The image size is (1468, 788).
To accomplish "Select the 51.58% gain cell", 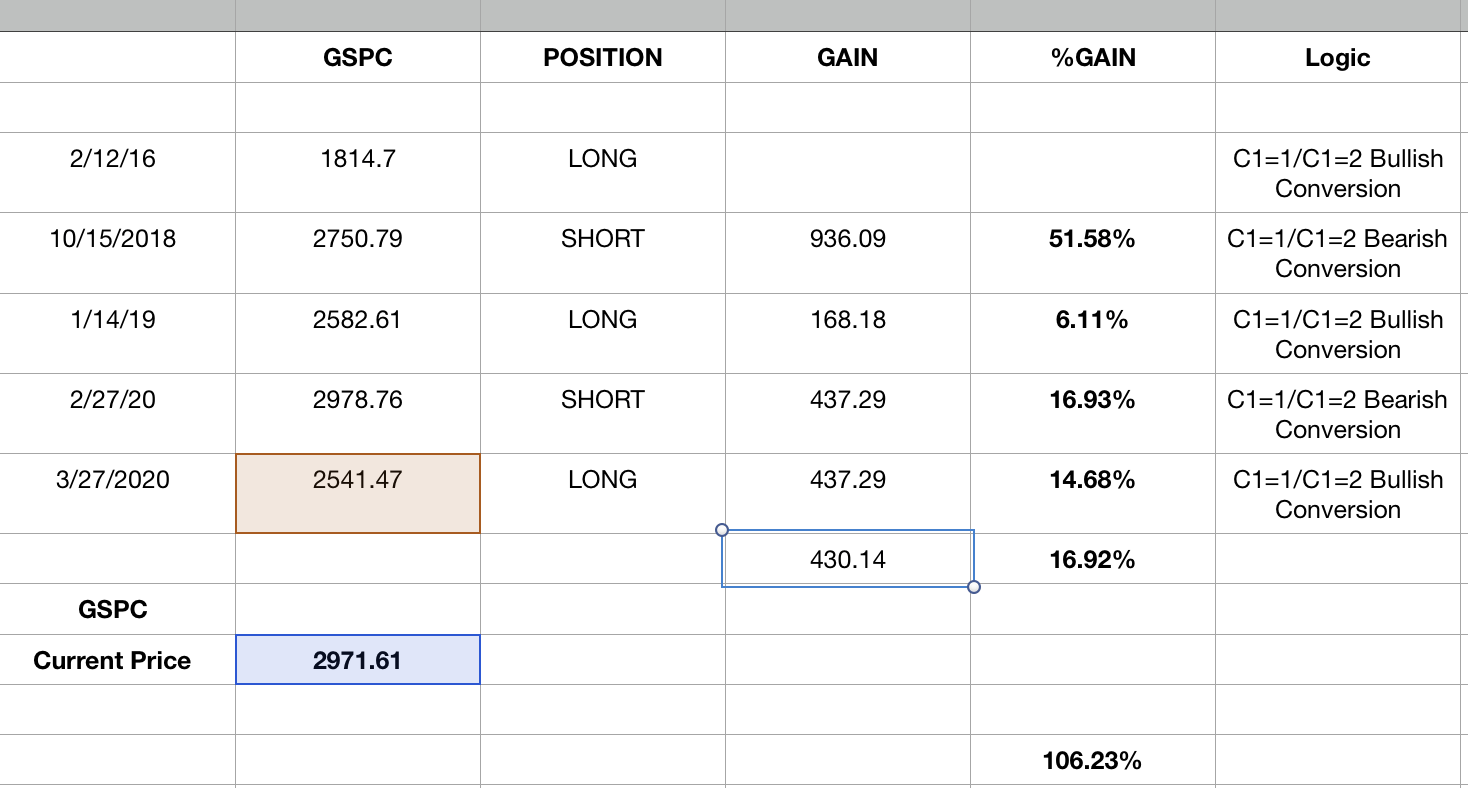I will click(1093, 239).
